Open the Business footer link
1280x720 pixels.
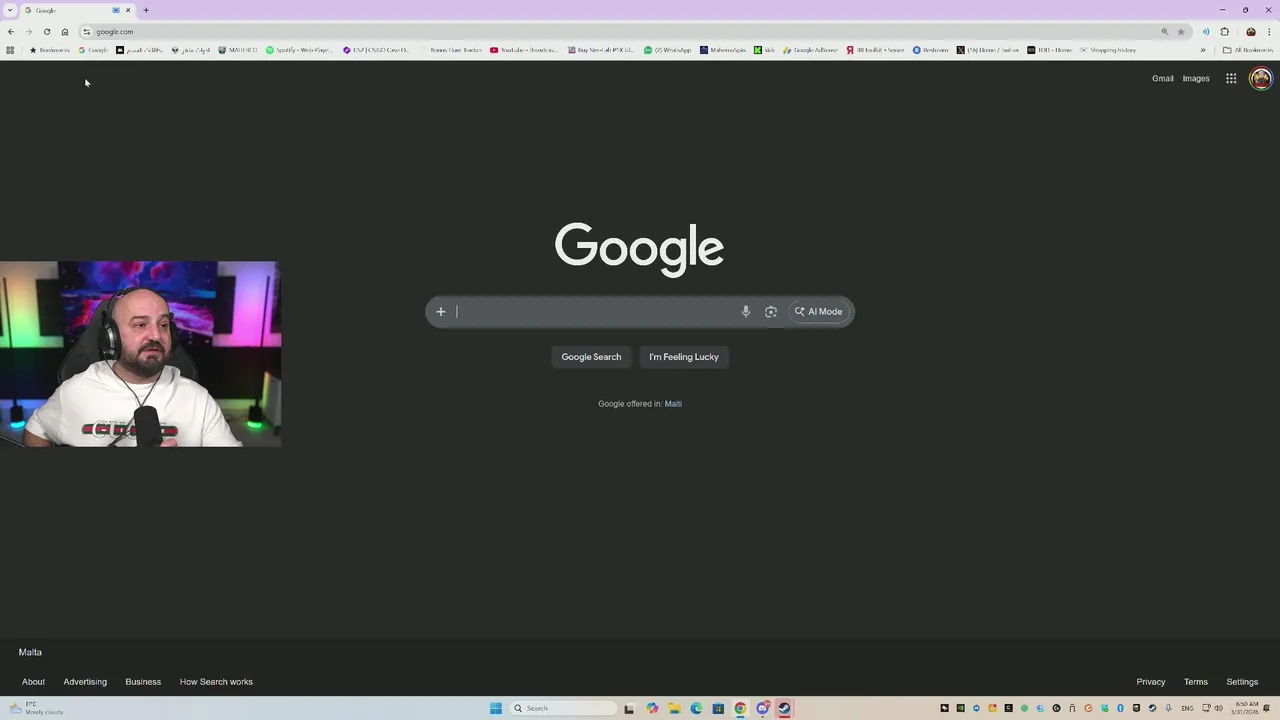tap(143, 682)
